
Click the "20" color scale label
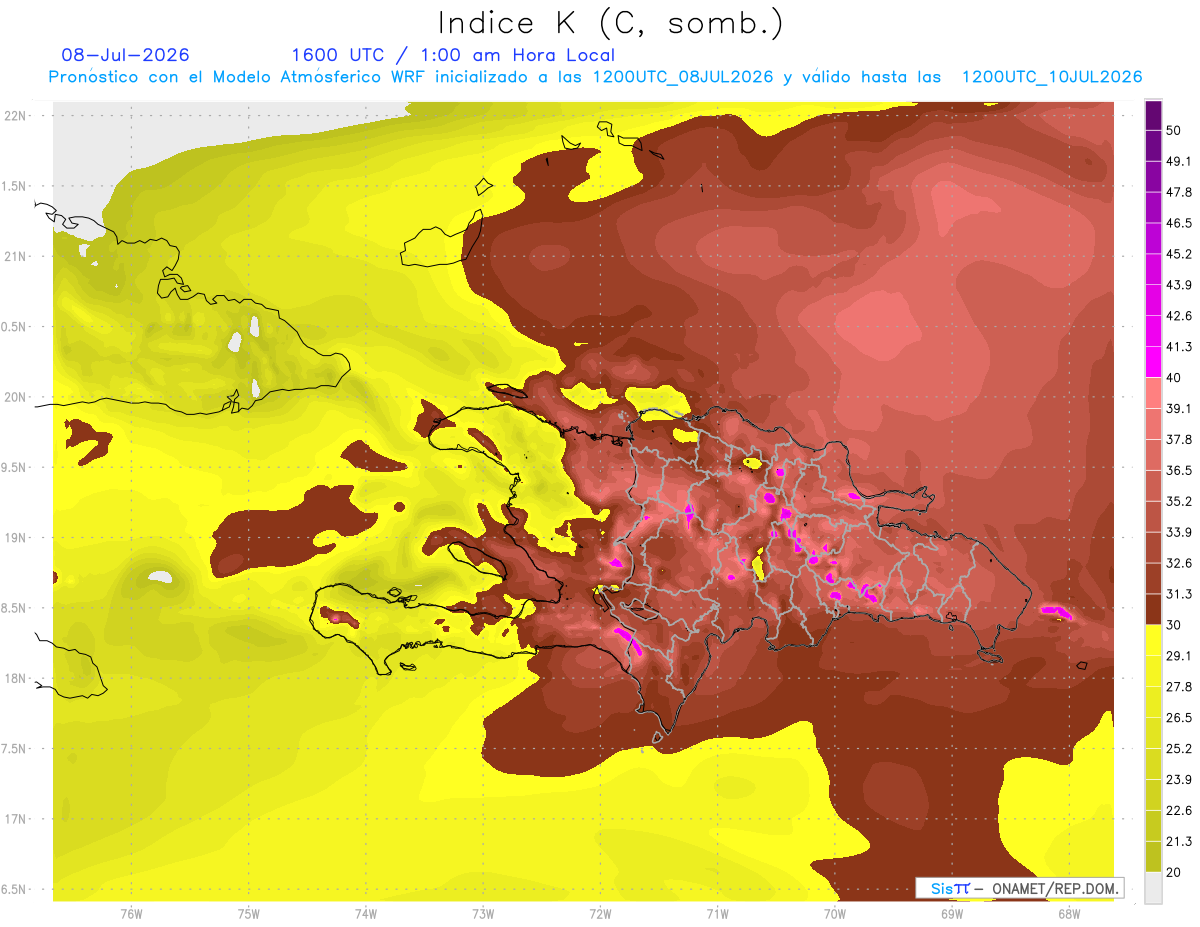[x=1174, y=872]
